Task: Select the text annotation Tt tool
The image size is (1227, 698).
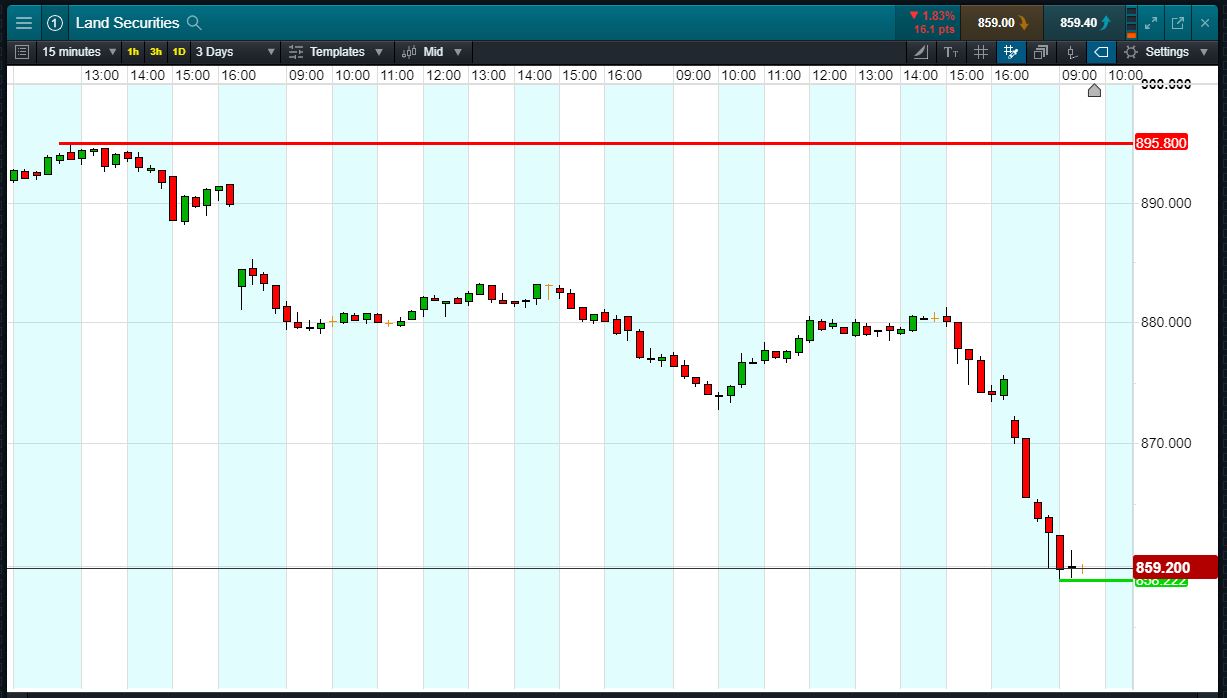Action: click(951, 52)
